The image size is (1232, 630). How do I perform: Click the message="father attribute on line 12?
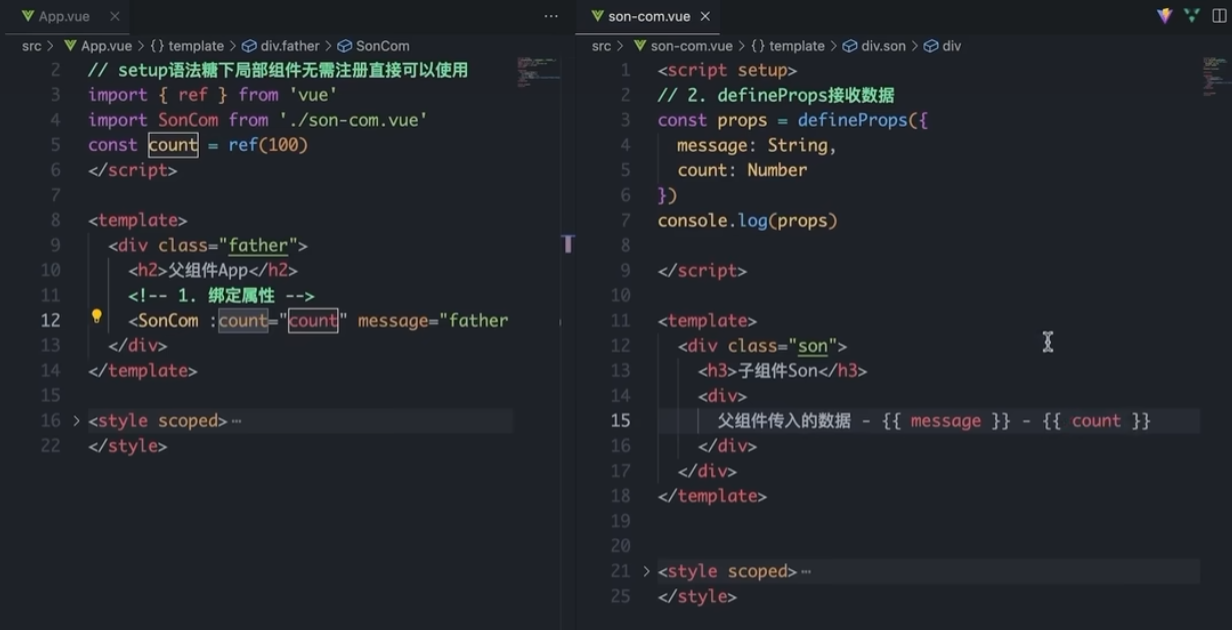433,321
